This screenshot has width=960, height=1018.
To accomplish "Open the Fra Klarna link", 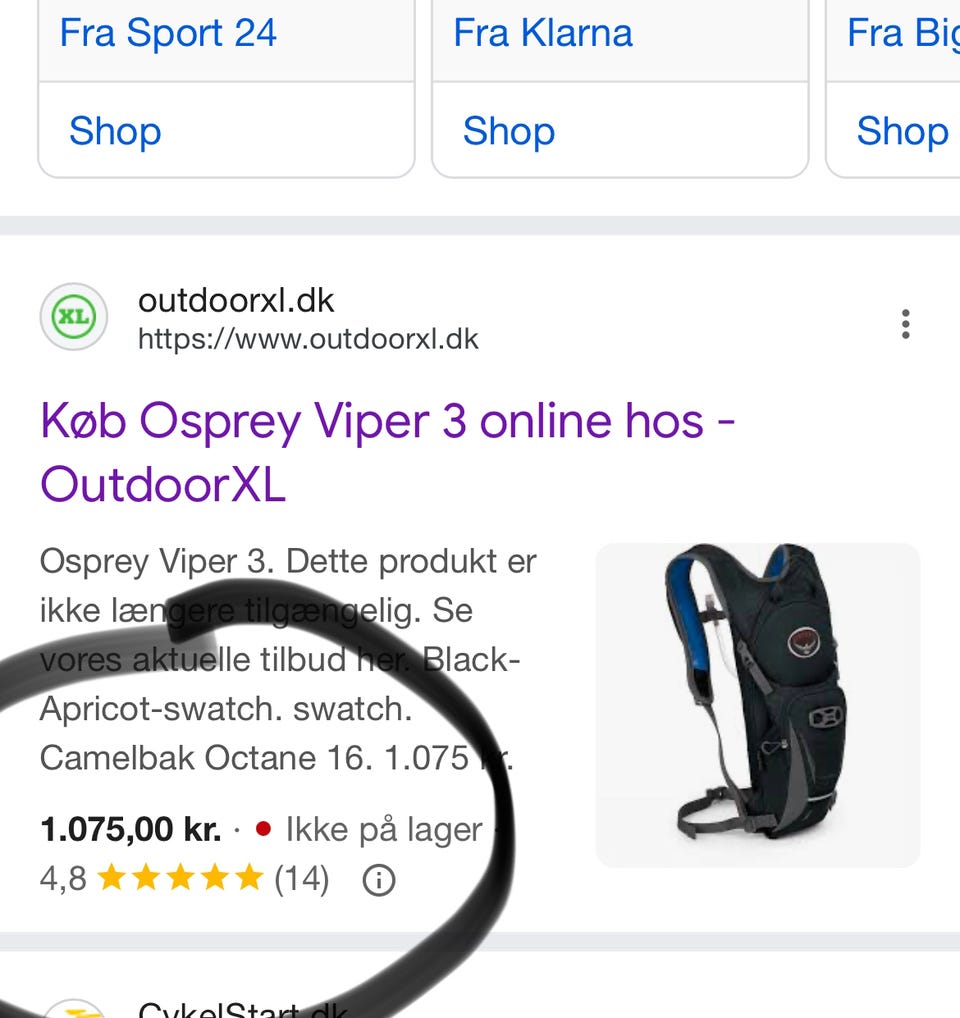I will click(x=543, y=33).
